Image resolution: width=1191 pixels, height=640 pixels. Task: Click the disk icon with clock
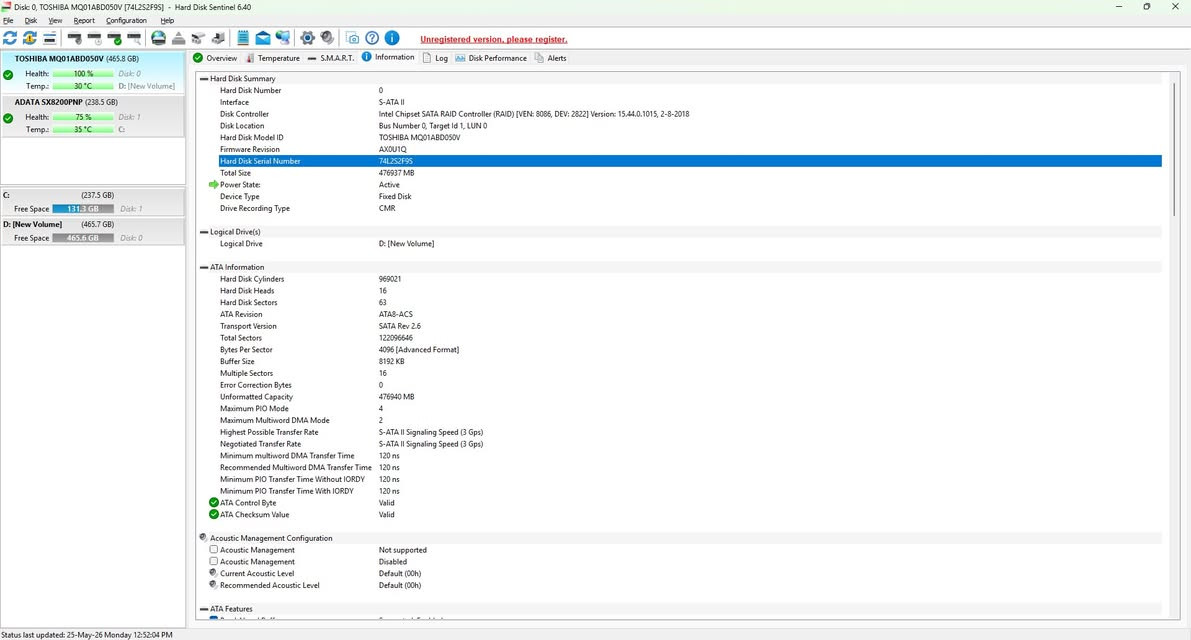click(94, 38)
